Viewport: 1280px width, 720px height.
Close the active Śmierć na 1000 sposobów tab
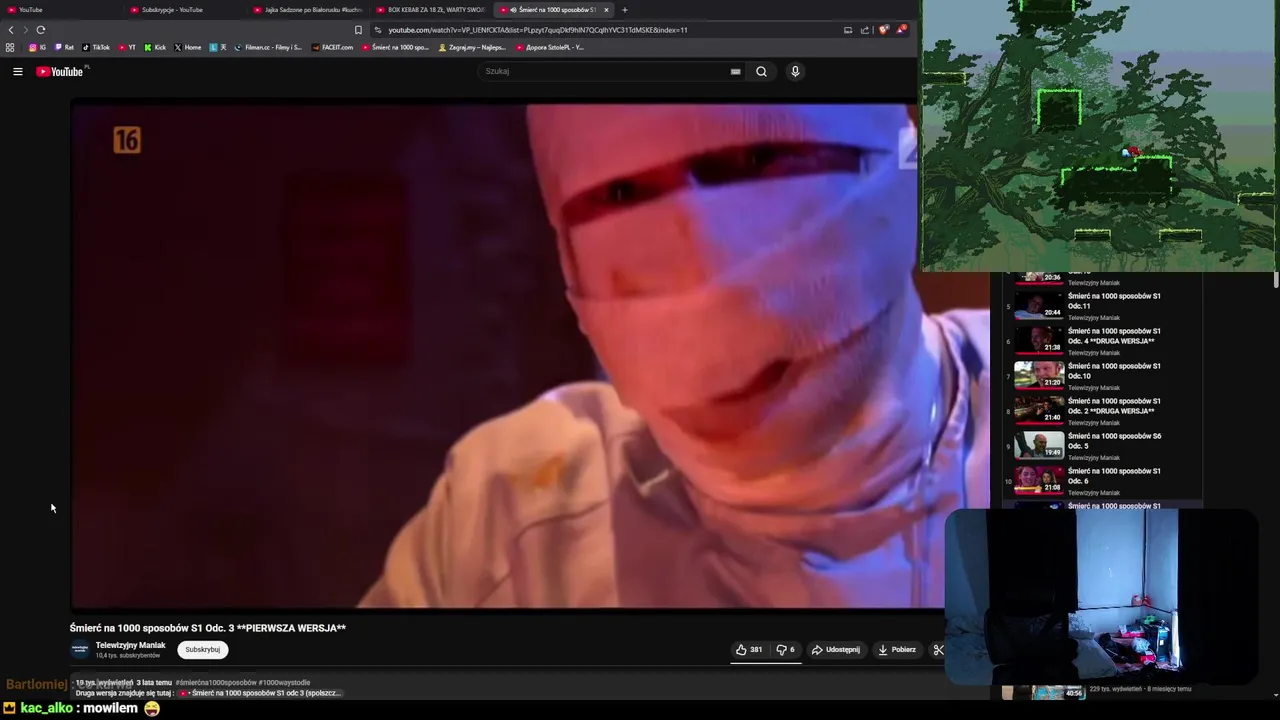[x=606, y=10]
